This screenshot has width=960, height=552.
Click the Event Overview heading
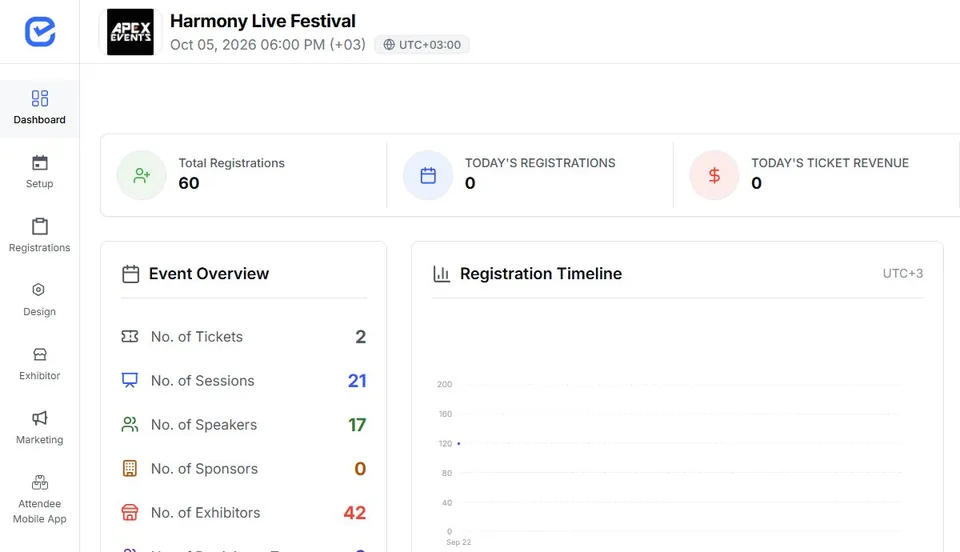click(x=209, y=274)
